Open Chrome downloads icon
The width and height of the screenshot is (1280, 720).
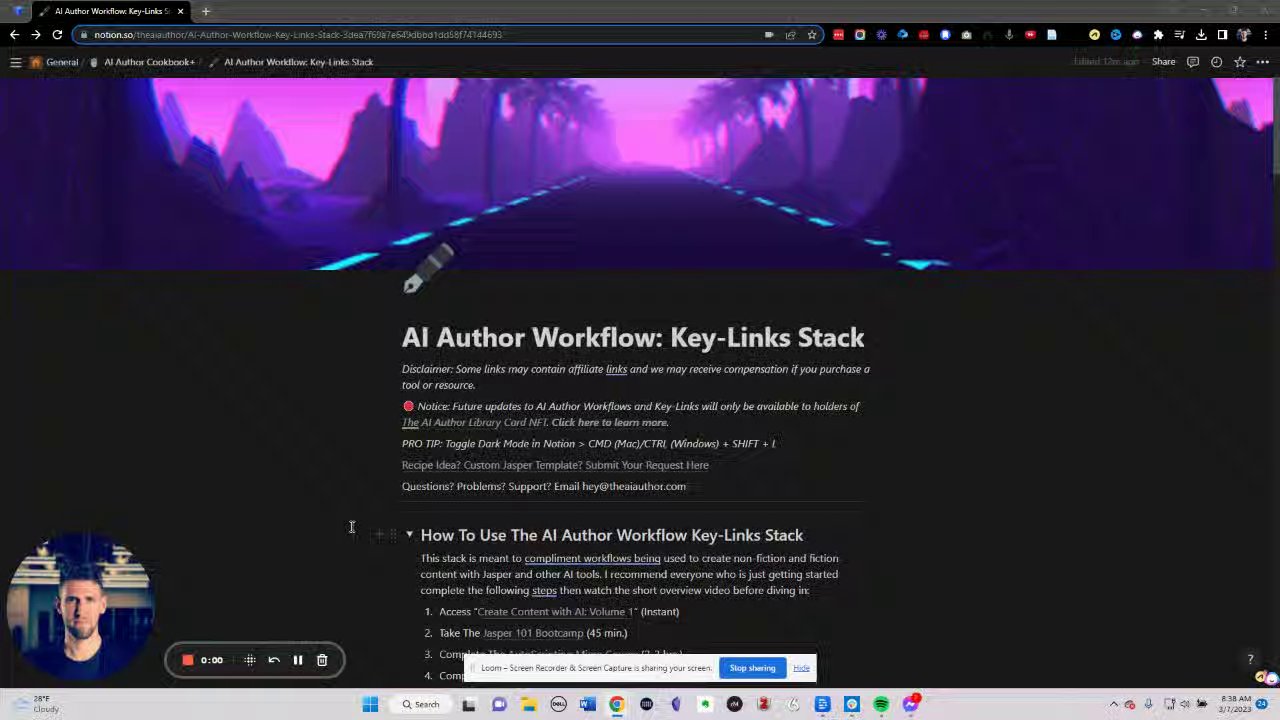click(x=1201, y=35)
